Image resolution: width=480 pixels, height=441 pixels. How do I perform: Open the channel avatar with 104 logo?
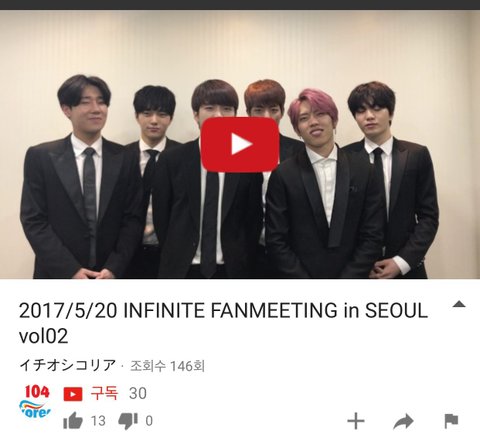click(35, 402)
